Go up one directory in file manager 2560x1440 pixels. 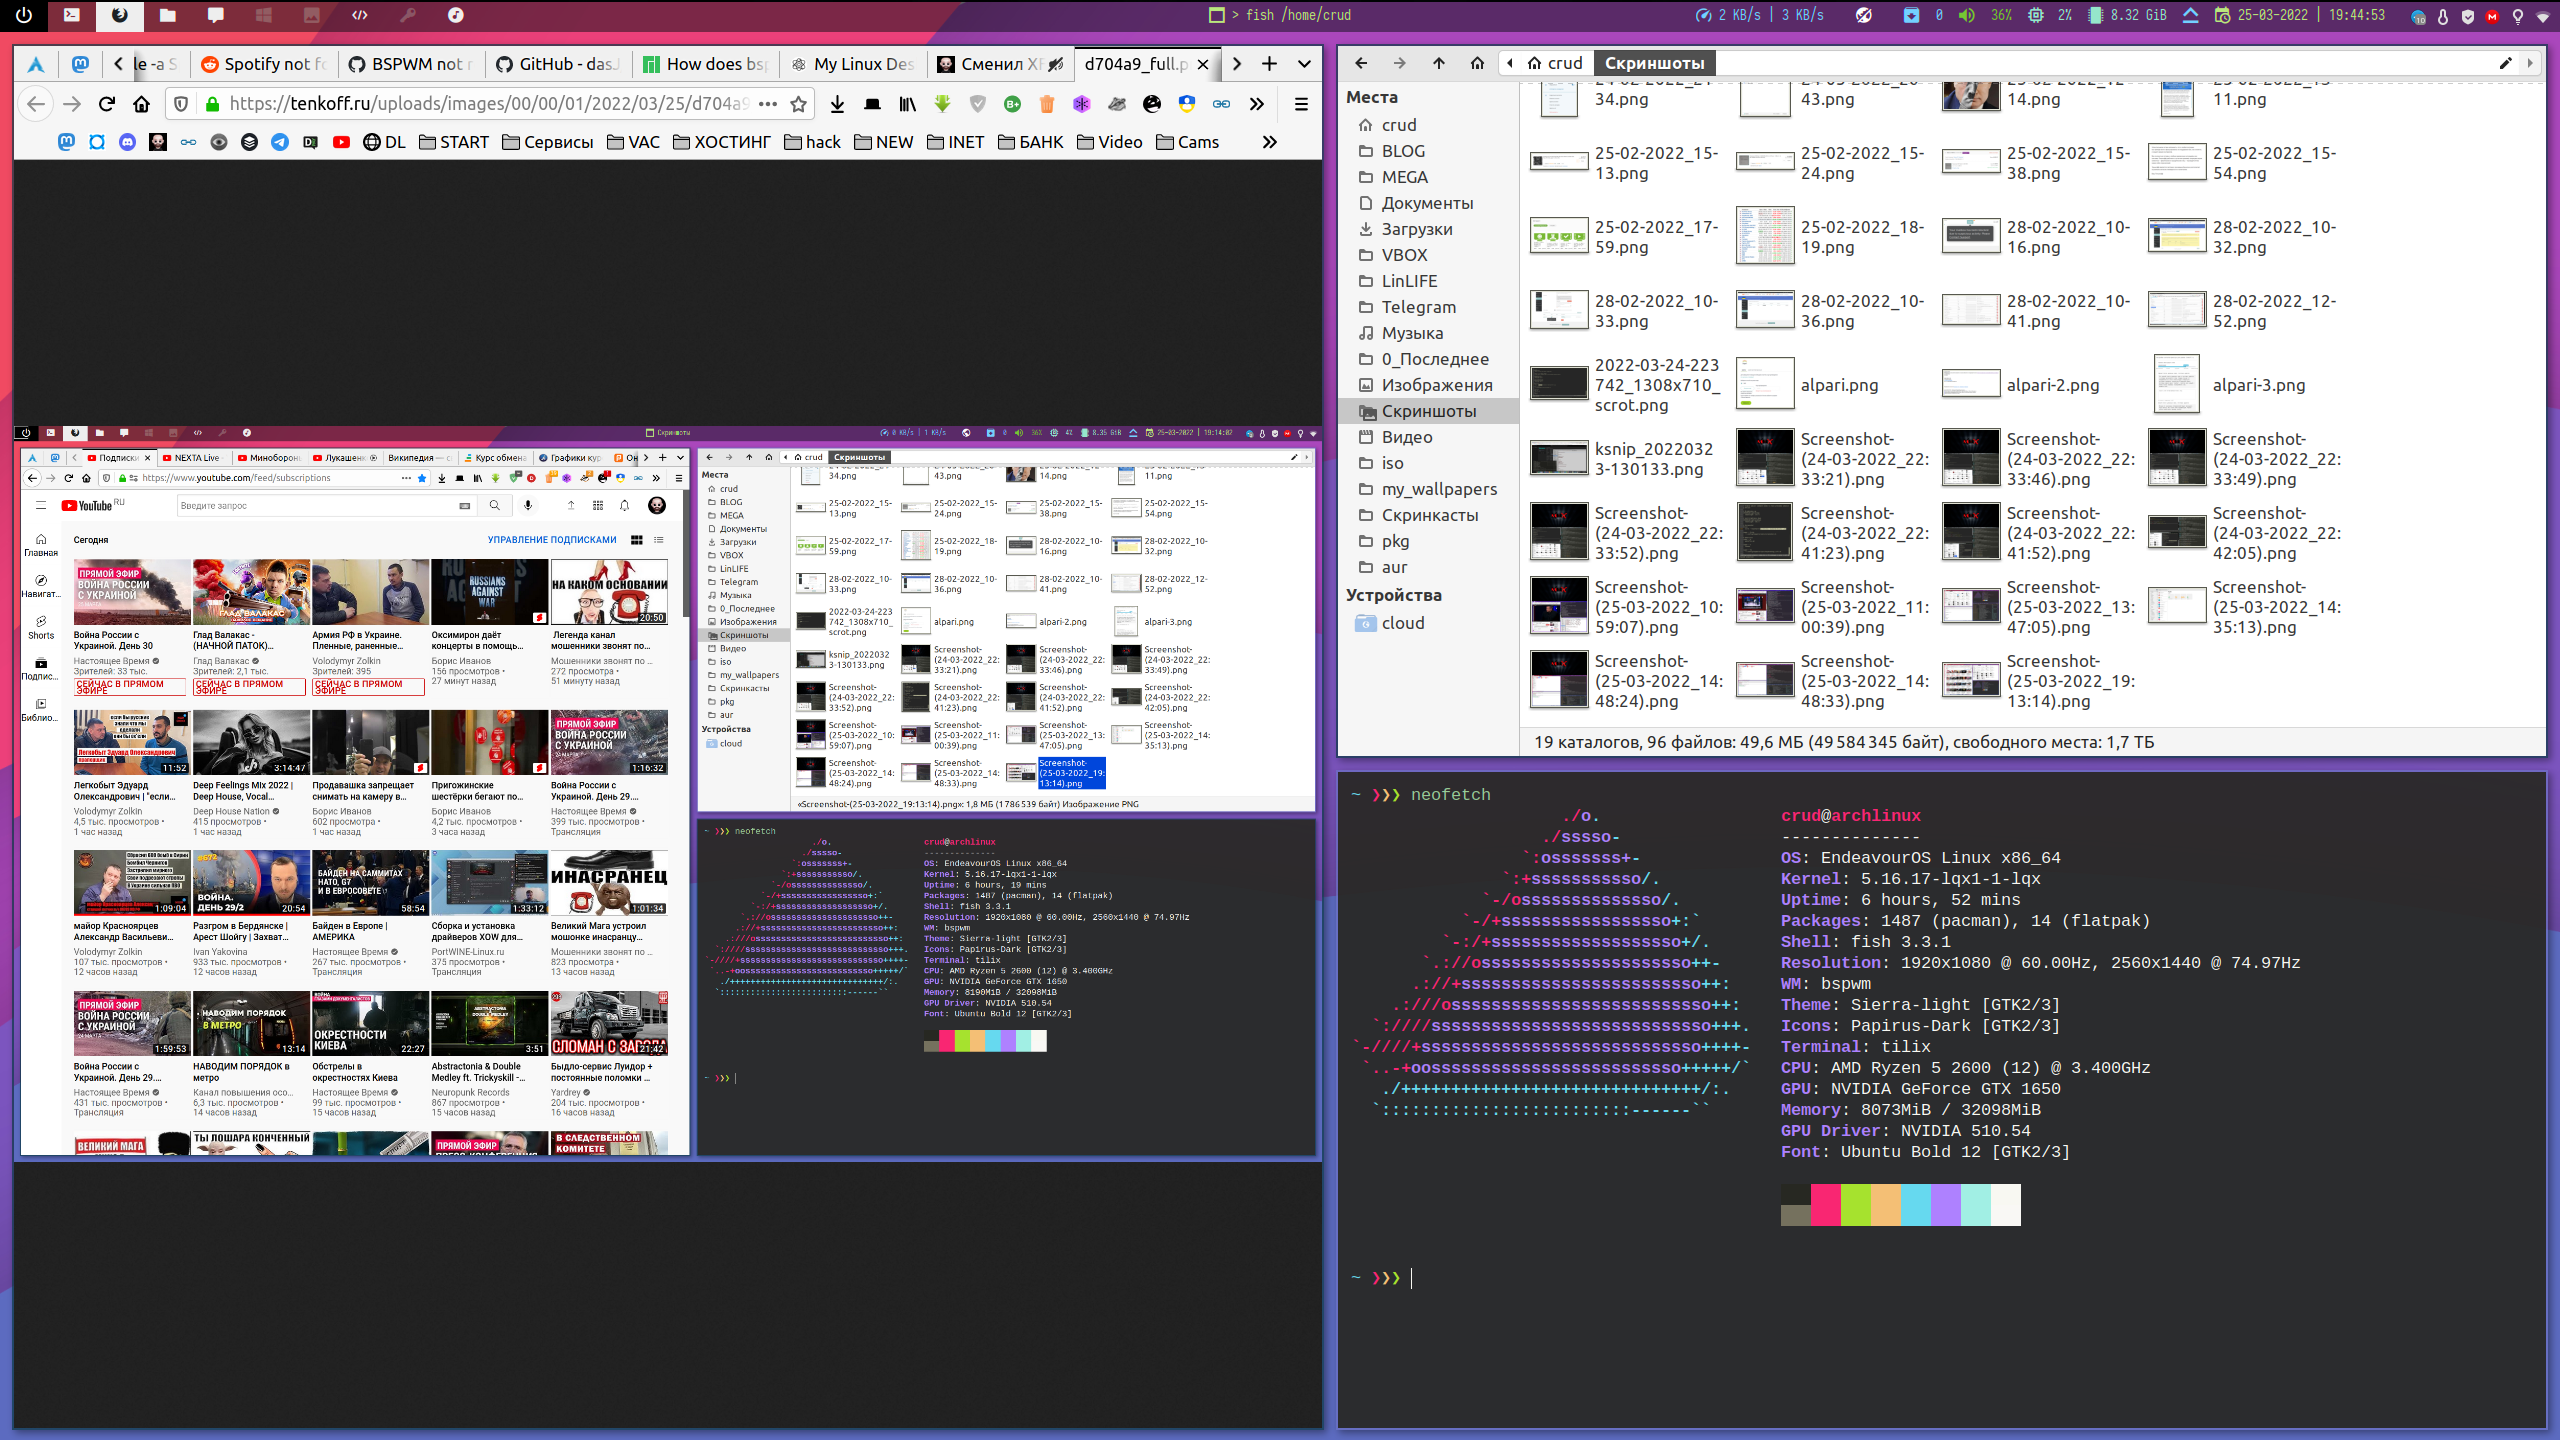(1438, 63)
